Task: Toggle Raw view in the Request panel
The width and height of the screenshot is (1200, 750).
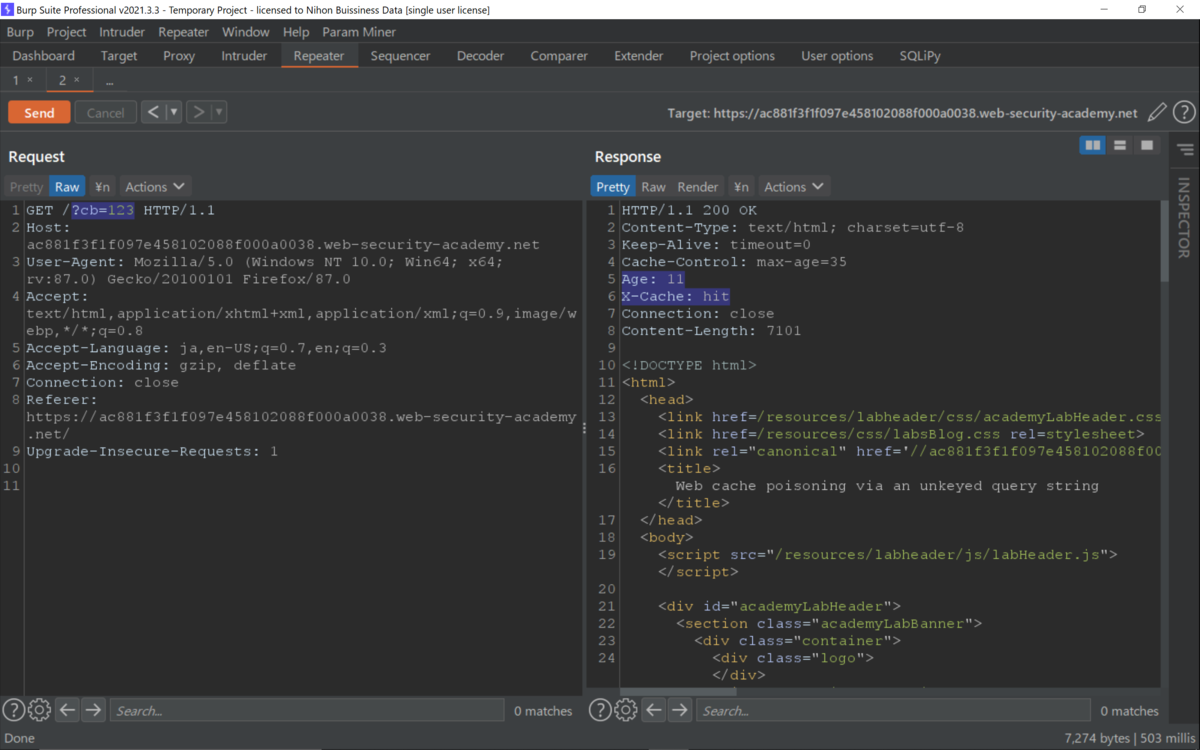Action: point(67,187)
